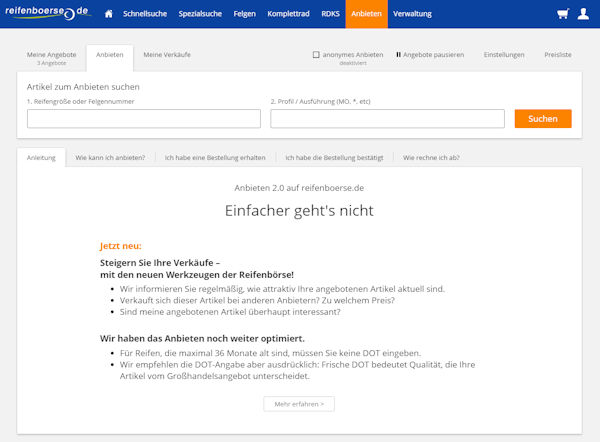Open the Preisliste link
This screenshot has height=442, width=600.
pos(558,55)
